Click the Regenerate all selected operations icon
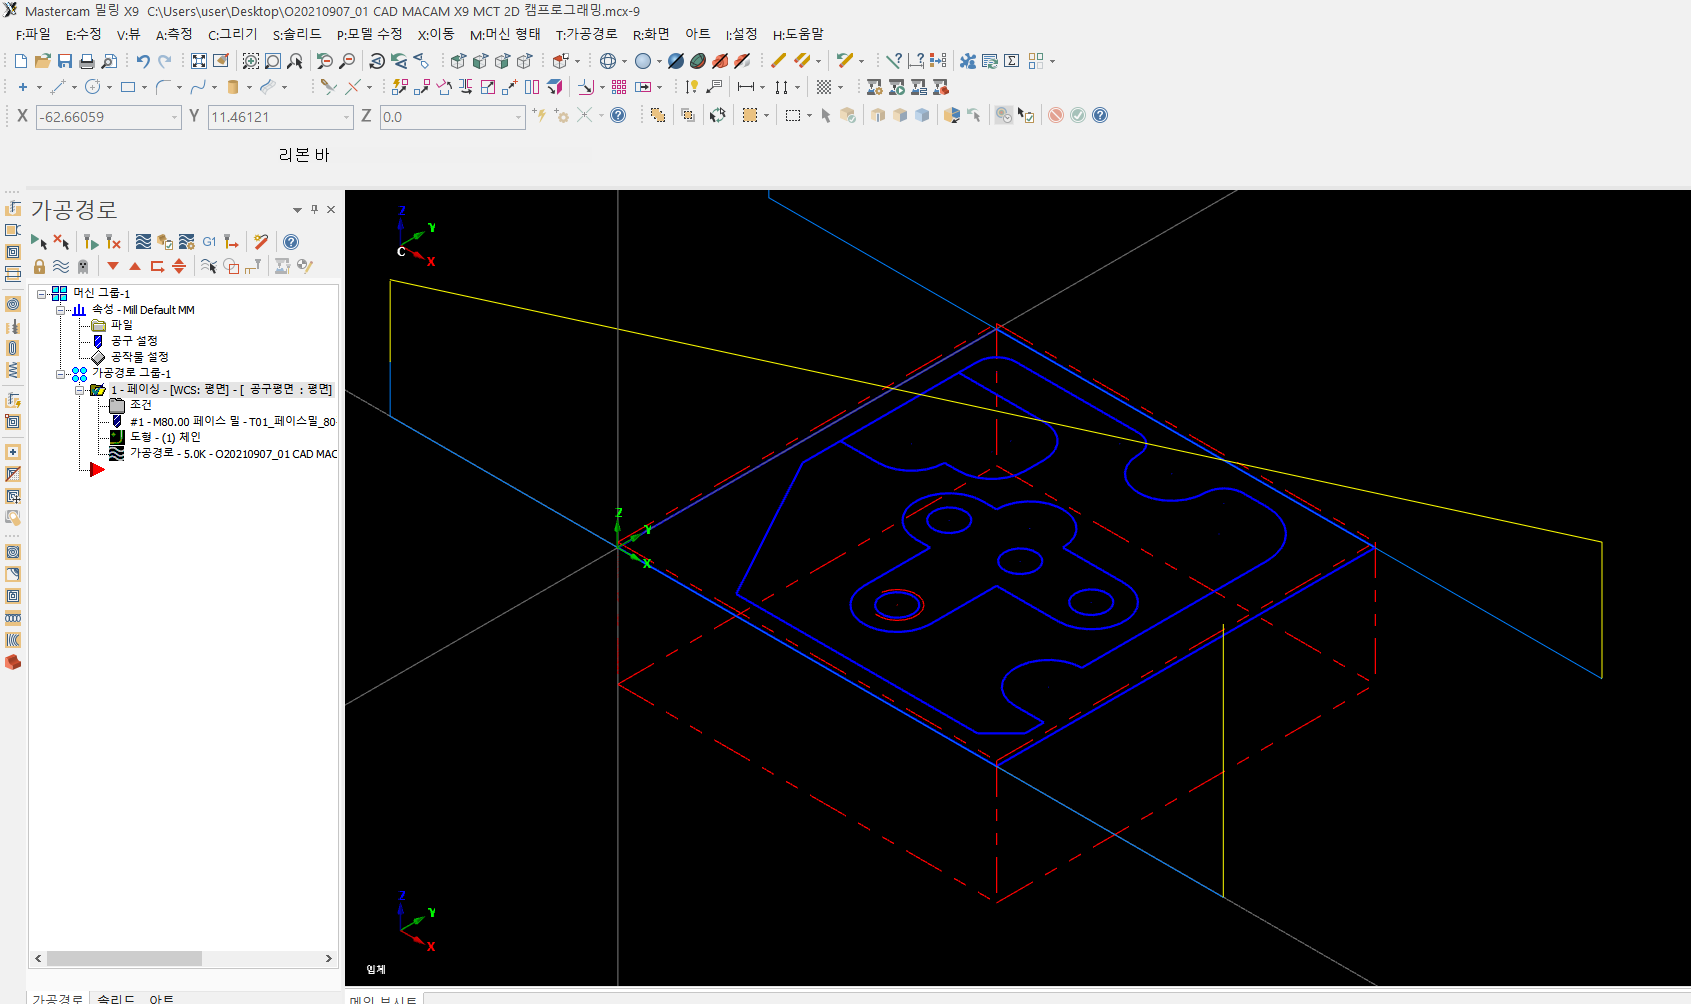 point(91,242)
